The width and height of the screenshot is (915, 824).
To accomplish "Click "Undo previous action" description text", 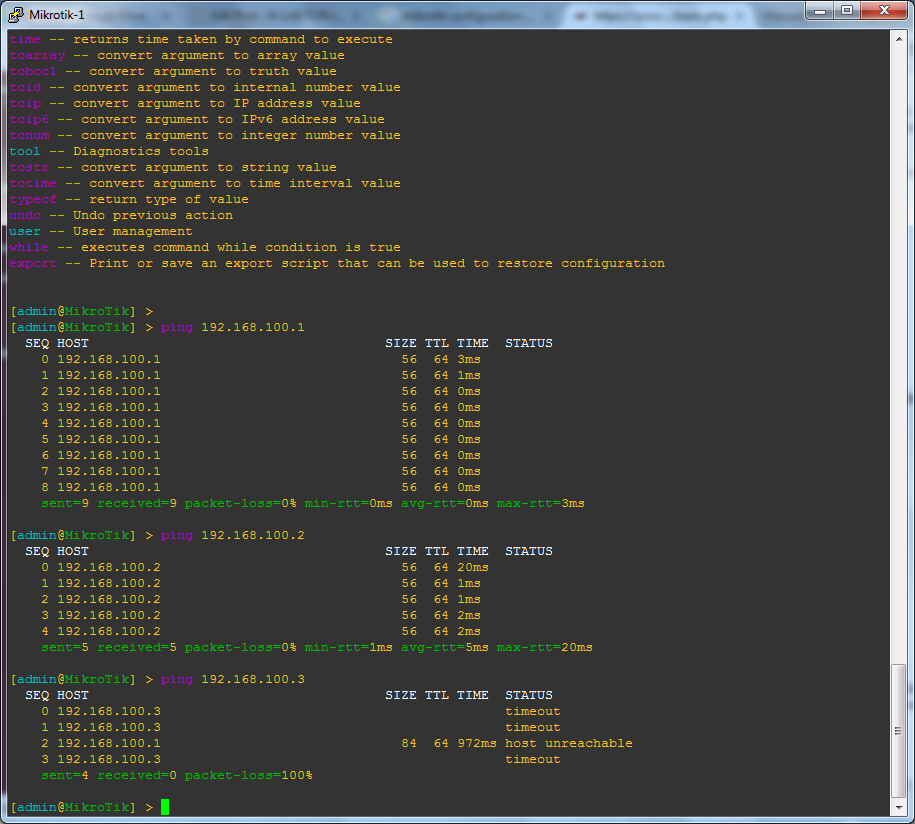I will [x=153, y=215].
